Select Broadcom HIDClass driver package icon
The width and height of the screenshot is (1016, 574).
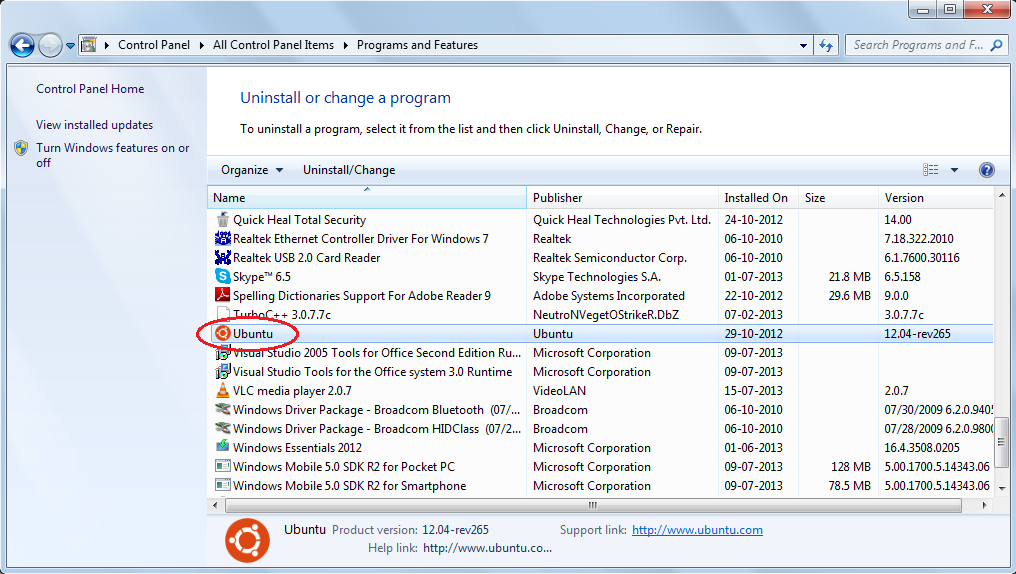[222, 428]
